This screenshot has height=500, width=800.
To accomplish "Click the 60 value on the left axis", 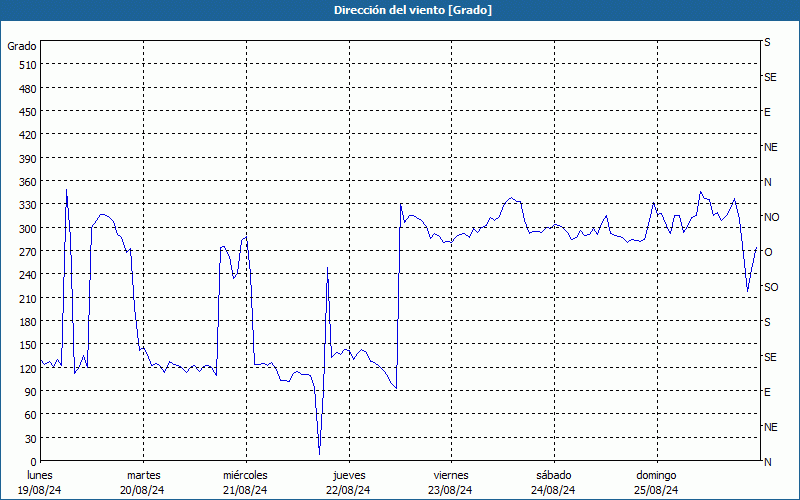I will 31,415.
